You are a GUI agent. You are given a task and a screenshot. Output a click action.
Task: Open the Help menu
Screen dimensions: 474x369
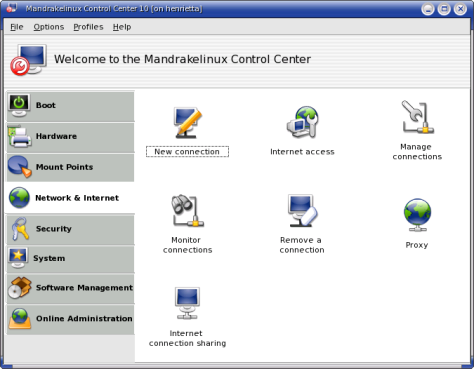[122, 27]
